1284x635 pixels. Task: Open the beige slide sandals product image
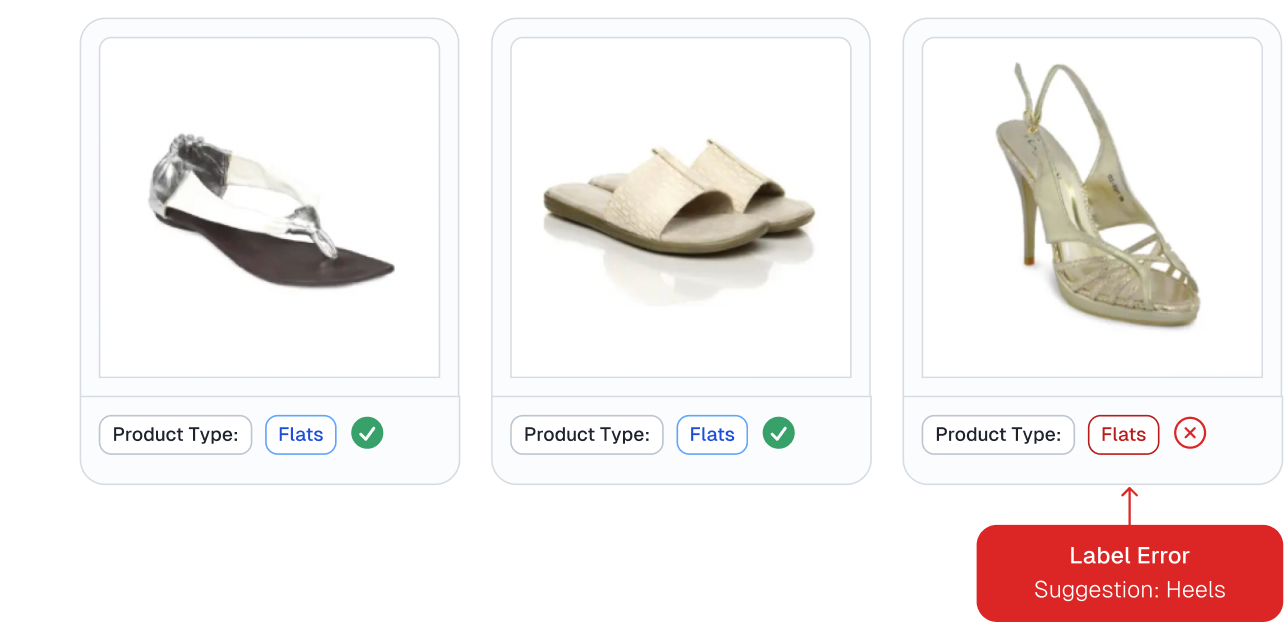pyautogui.click(x=681, y=208)
